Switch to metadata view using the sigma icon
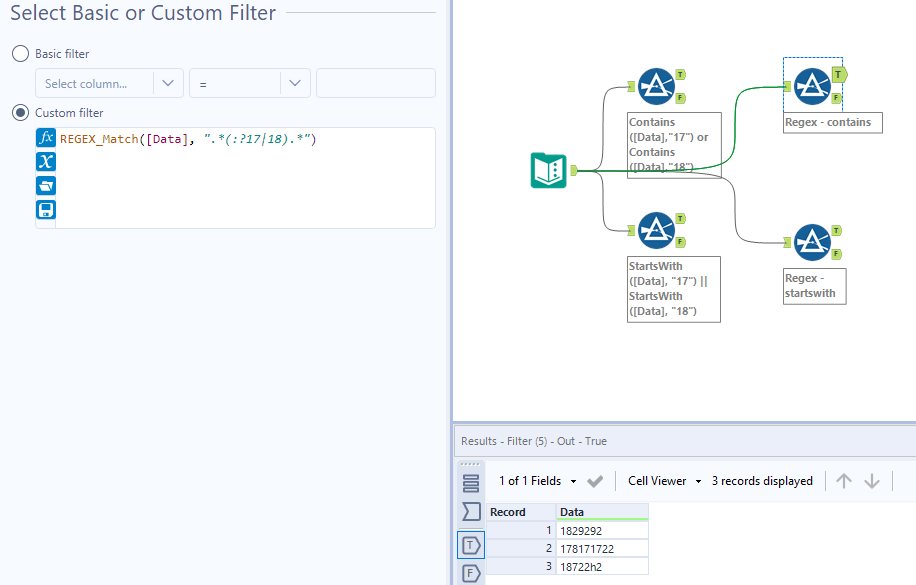Screen dimensions: 916x585 click(469, 511)
